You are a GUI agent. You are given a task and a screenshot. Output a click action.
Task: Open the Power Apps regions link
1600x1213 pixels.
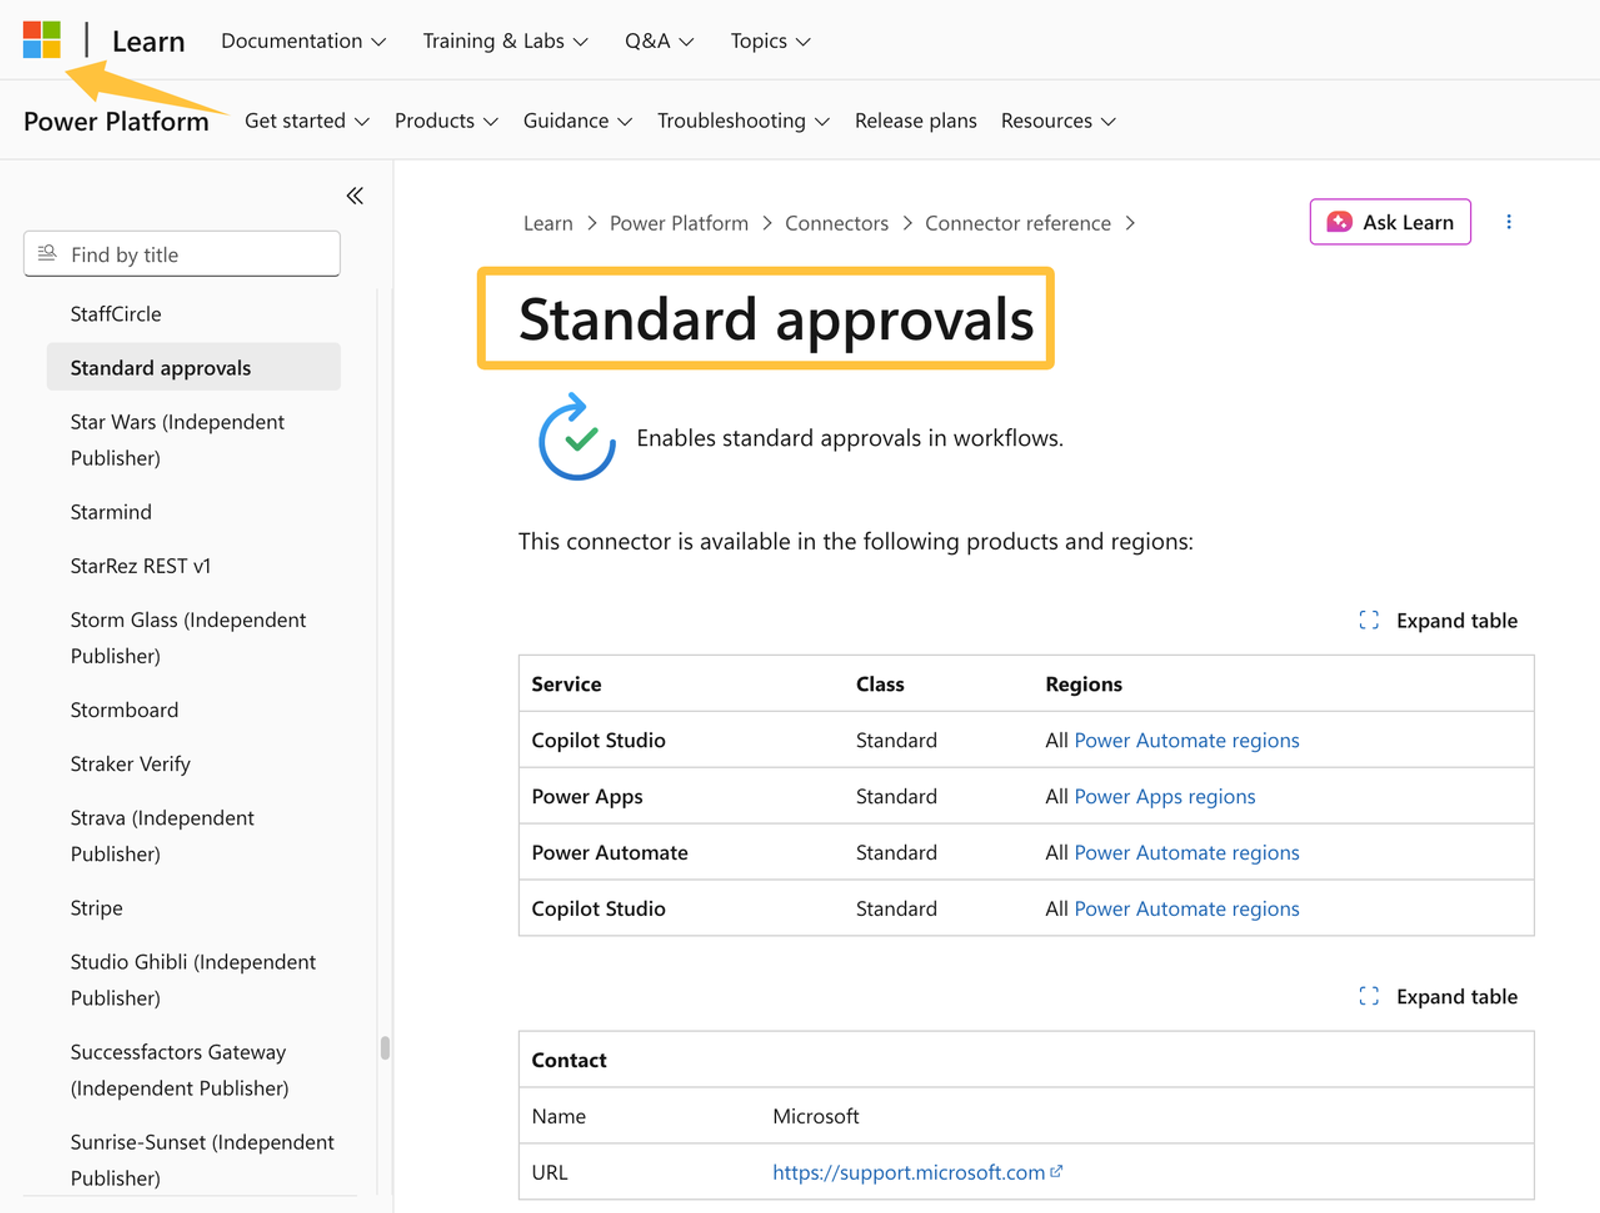pos(1165,796)
